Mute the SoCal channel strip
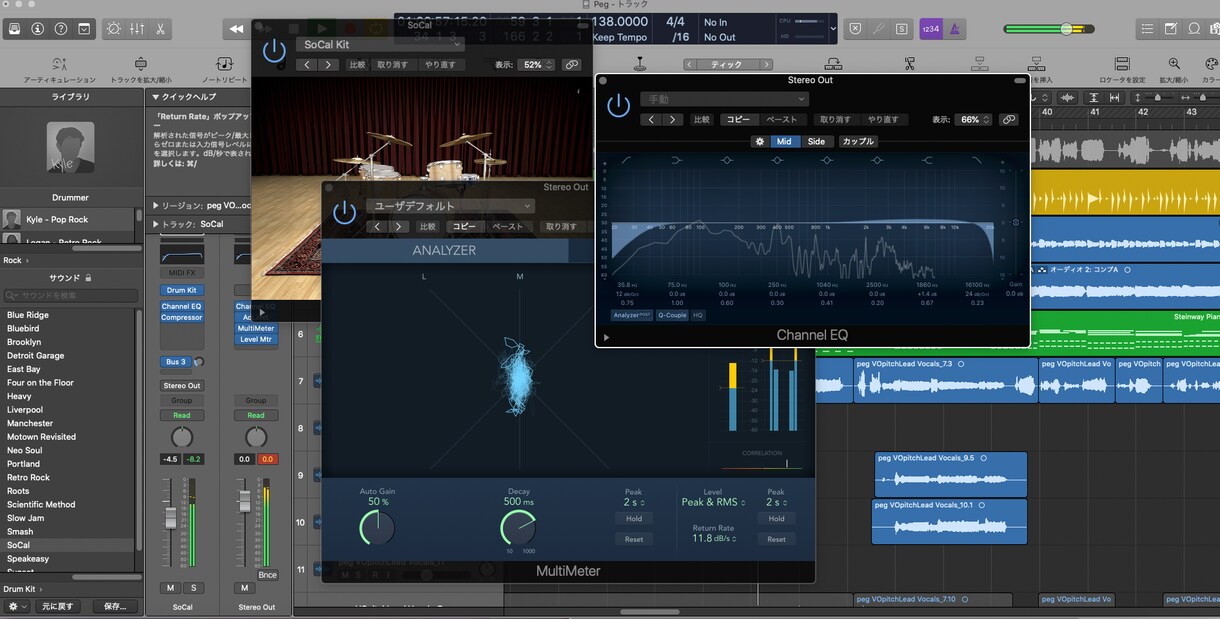This screenshot has height=619, width=1220. 171,588
